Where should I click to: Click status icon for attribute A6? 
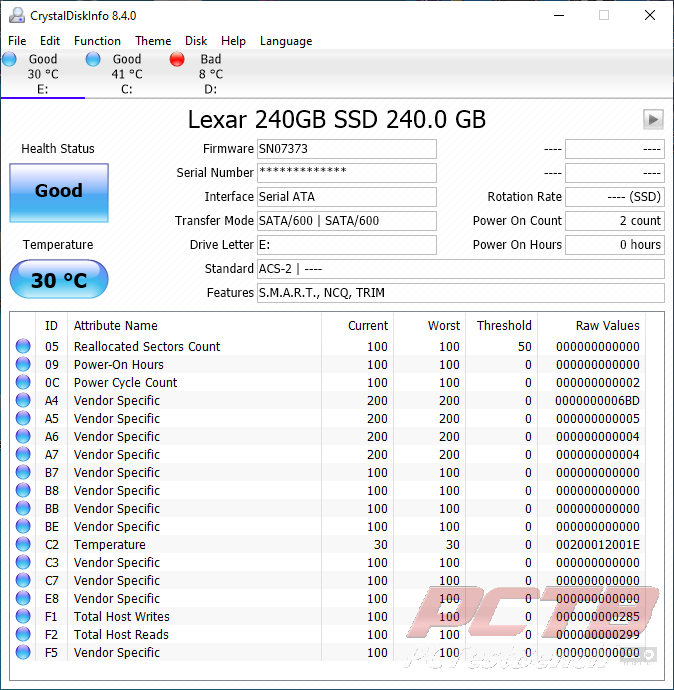(x=23, y=437)
